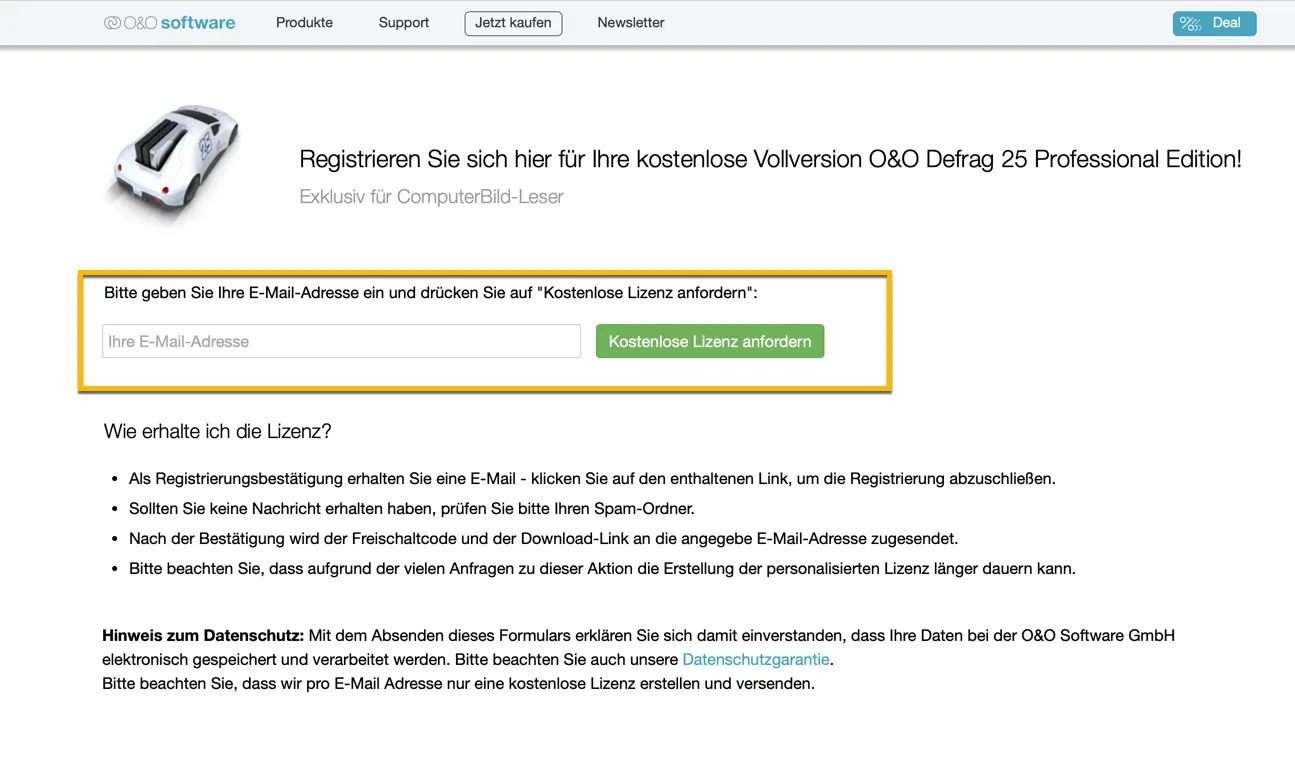Image resolution: width=1295 pixels, height=761 pixels.
Task: Open the Produkte menu
Action: [304, 22]
